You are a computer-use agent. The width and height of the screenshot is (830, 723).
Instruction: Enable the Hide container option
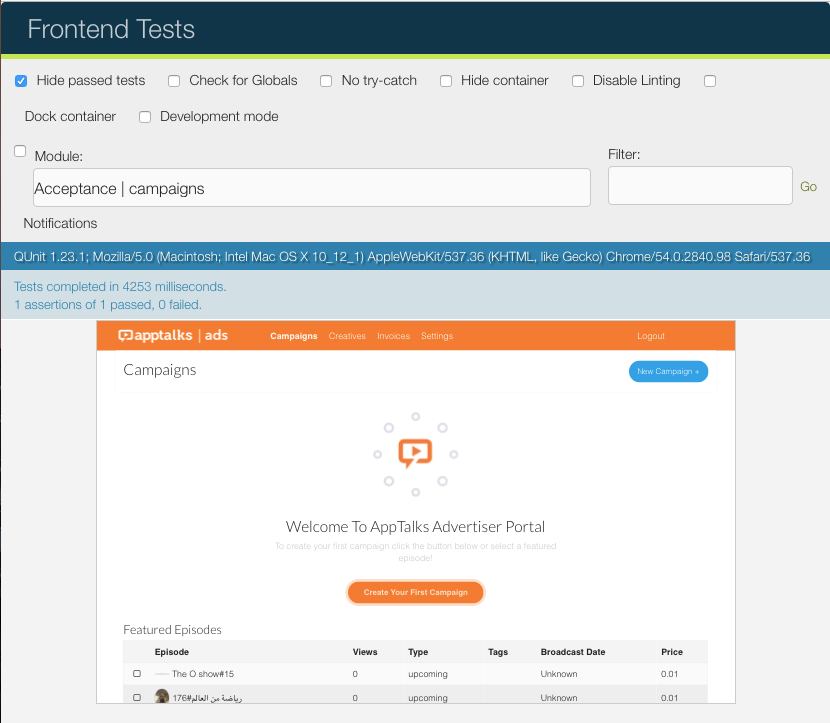(x=446, y=81)
